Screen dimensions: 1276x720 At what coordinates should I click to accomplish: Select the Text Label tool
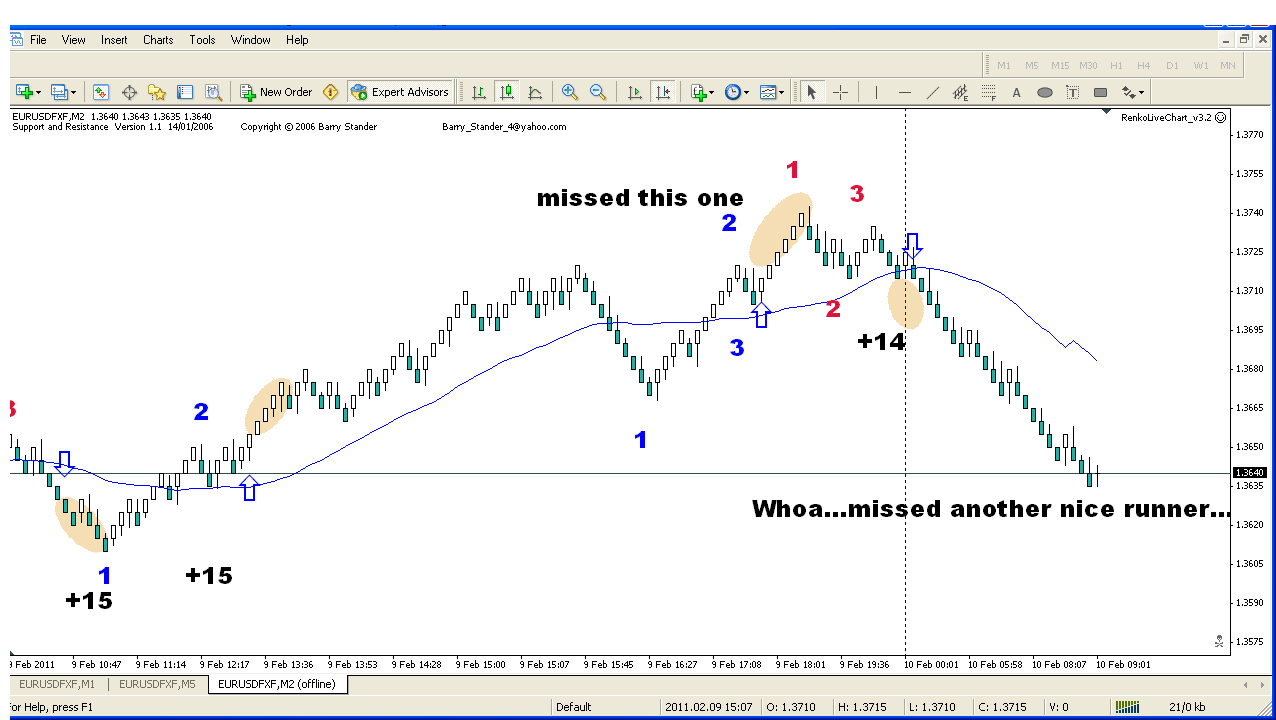tap(1072, 92)
